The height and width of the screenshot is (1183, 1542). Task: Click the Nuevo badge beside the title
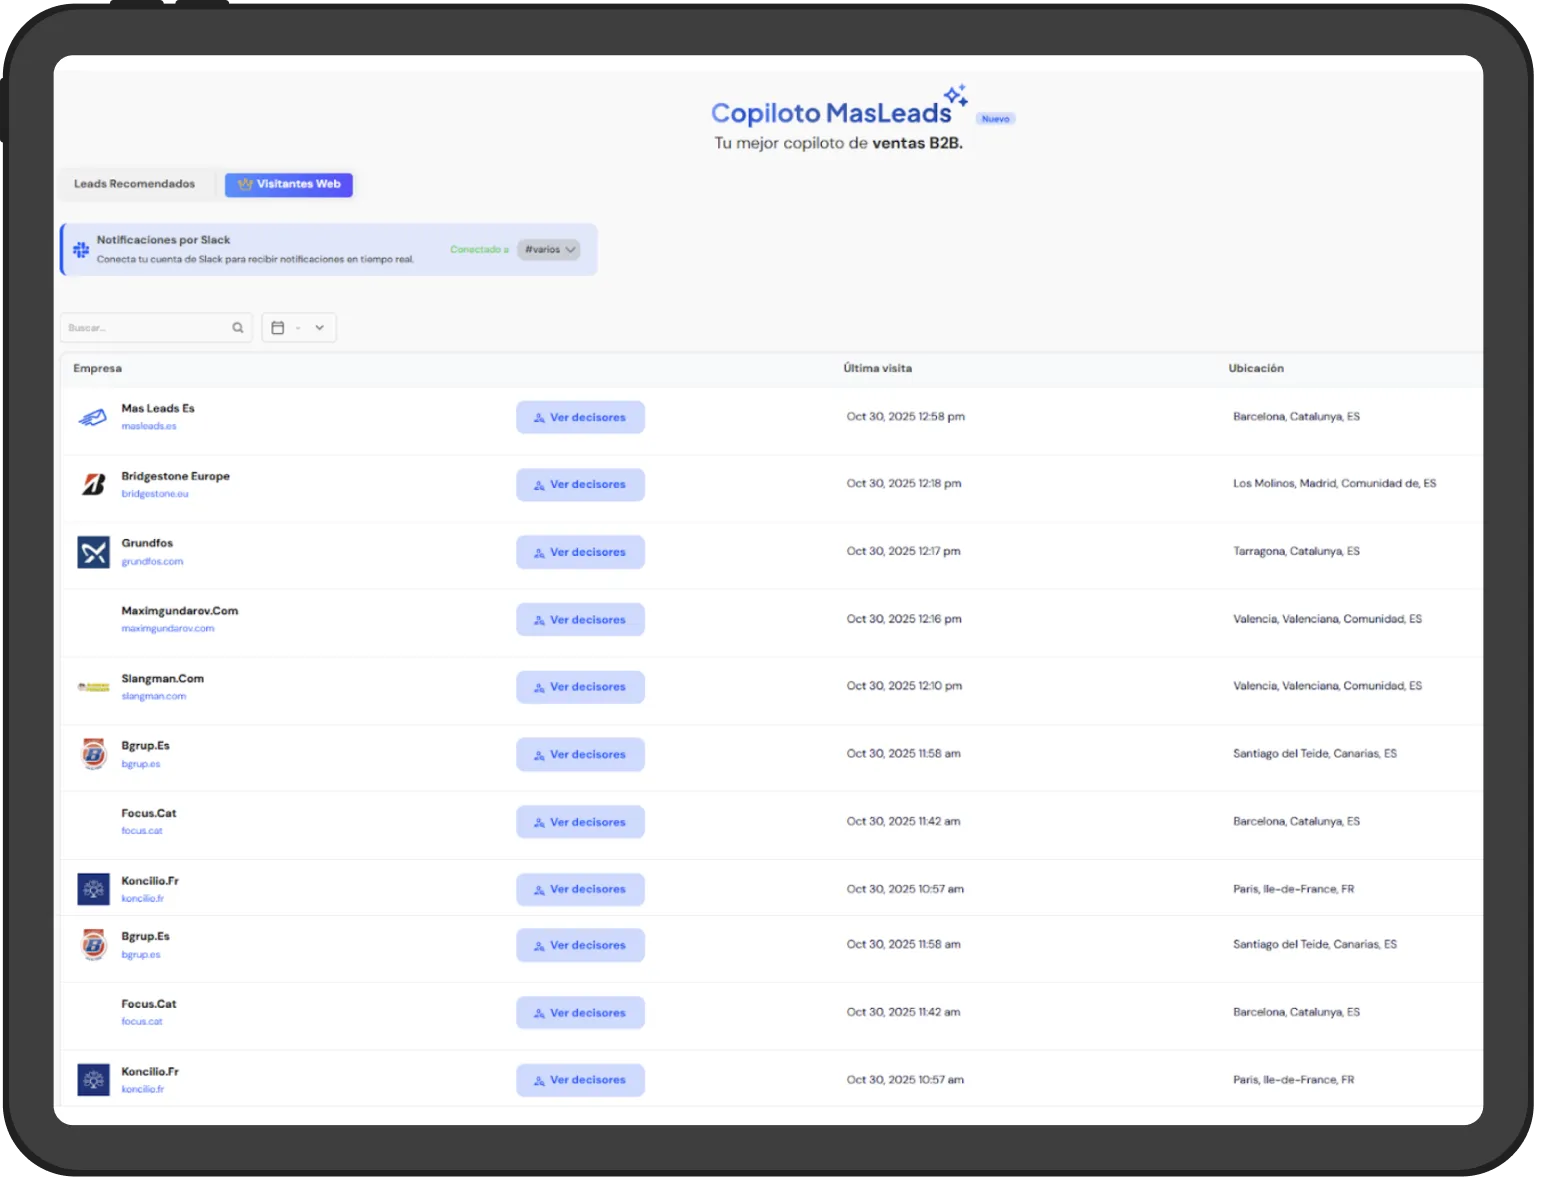tap(995, 119)
